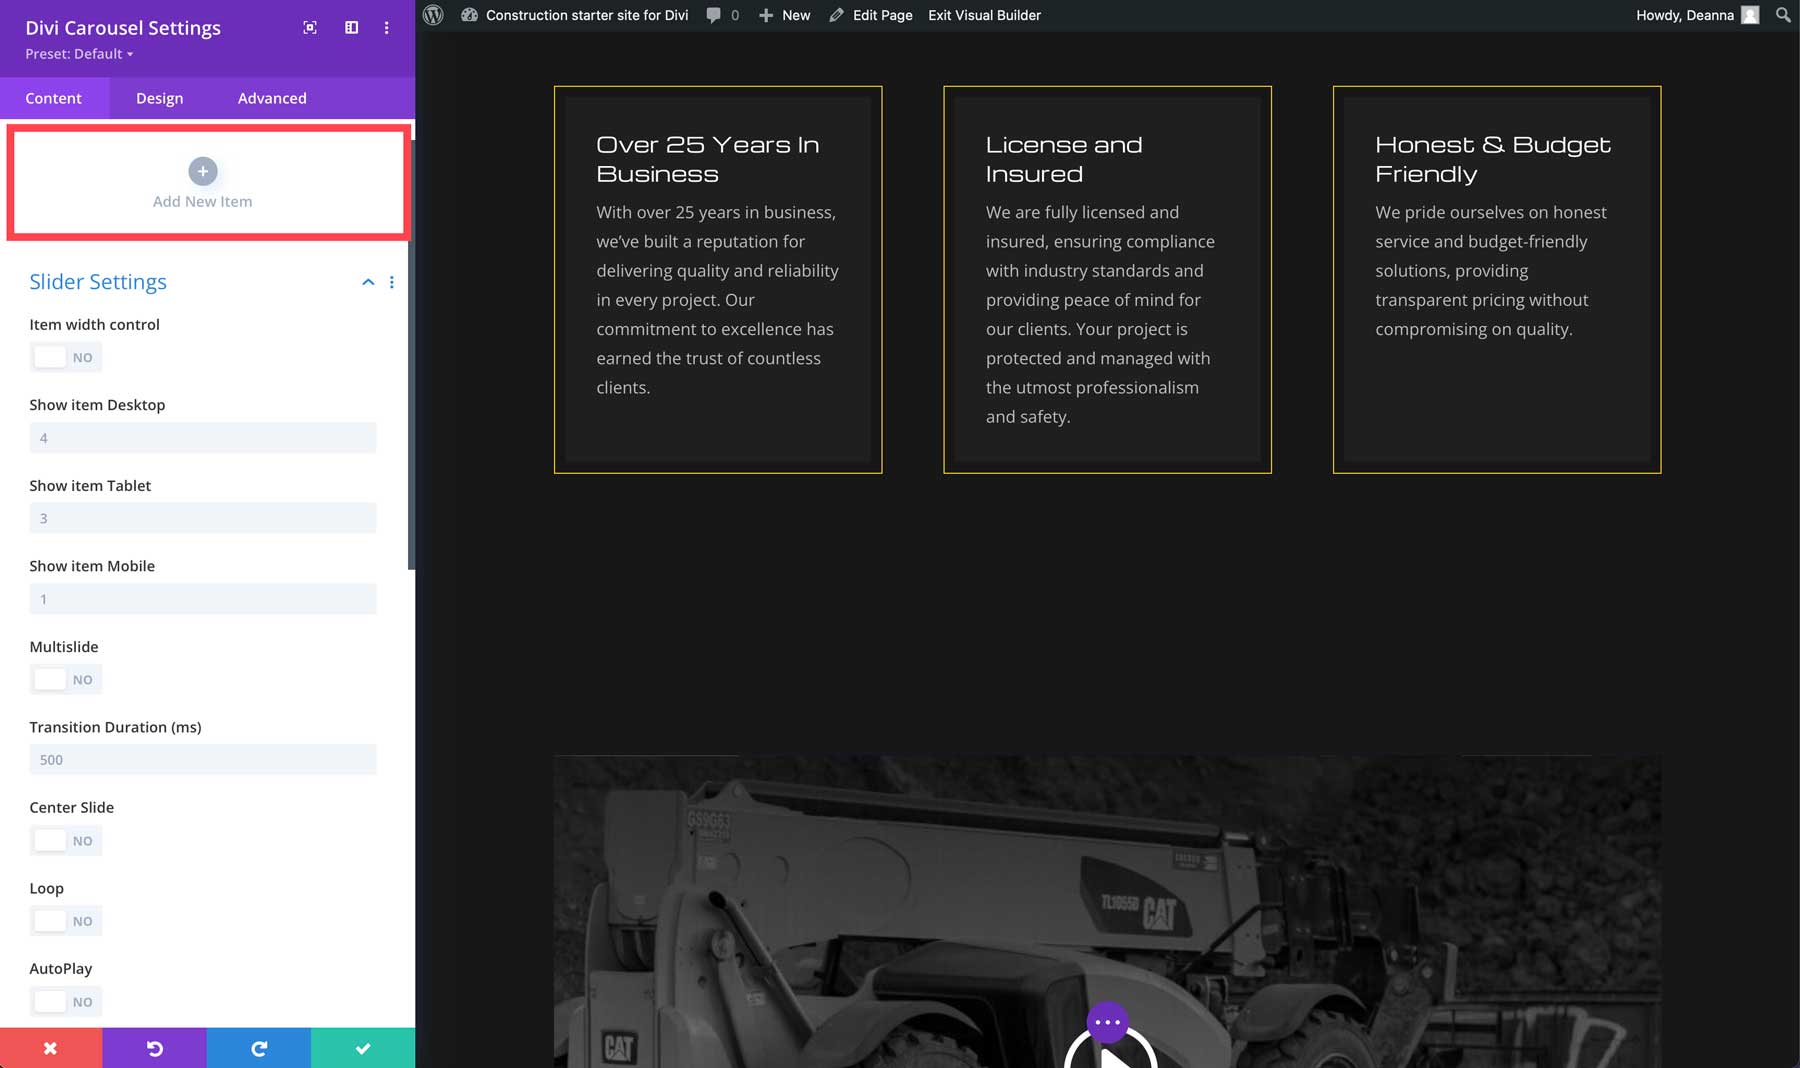Select the License and Insured heading
Image resolution: width=1800 pixels, height=1068 pixels.
(x=1064, y=159)
